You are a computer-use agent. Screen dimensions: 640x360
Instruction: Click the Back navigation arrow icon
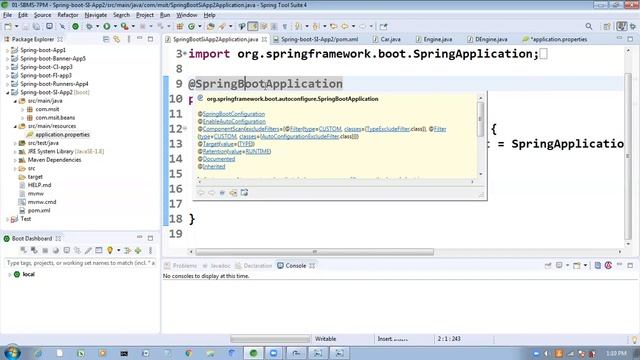345,27
